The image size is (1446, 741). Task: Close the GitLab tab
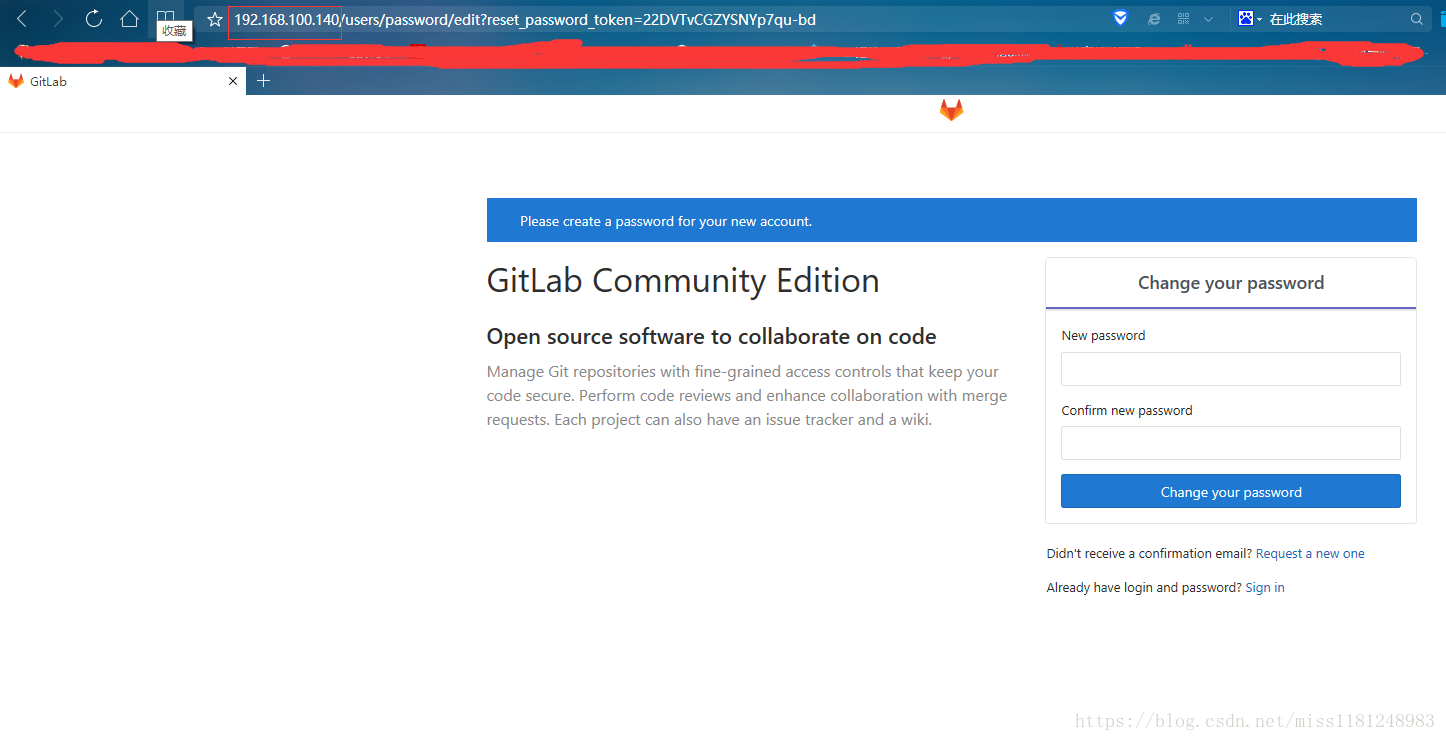233,81
